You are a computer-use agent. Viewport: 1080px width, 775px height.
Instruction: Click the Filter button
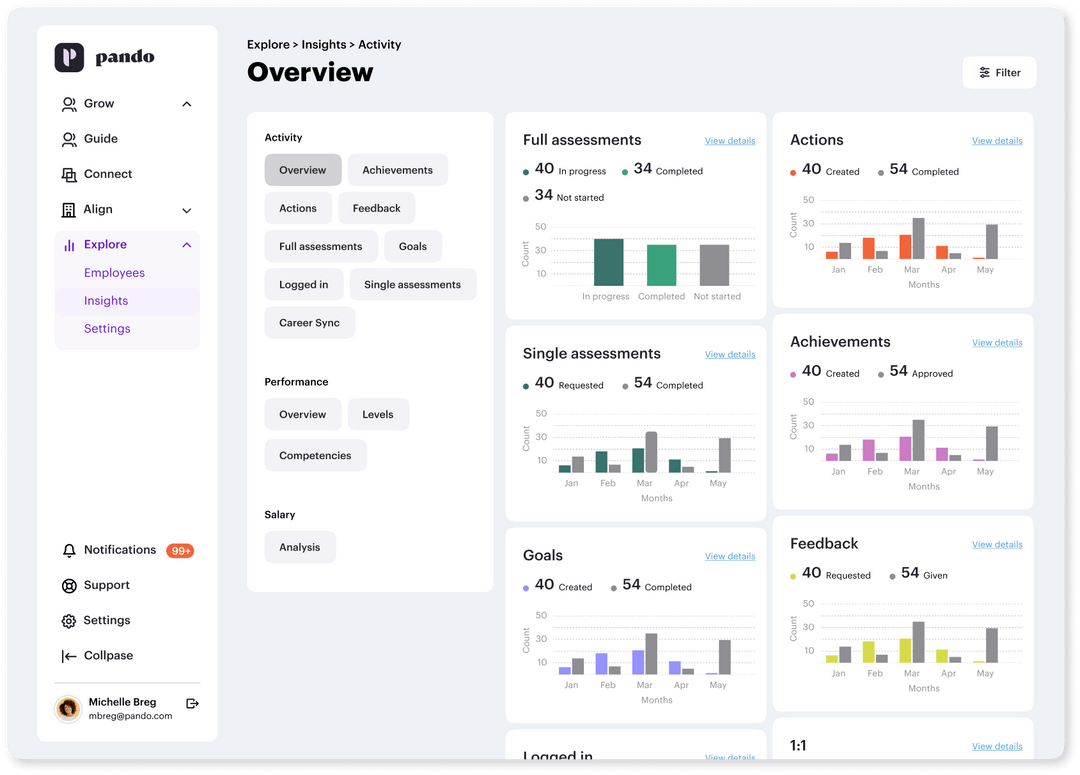click(x=999, y=72)
